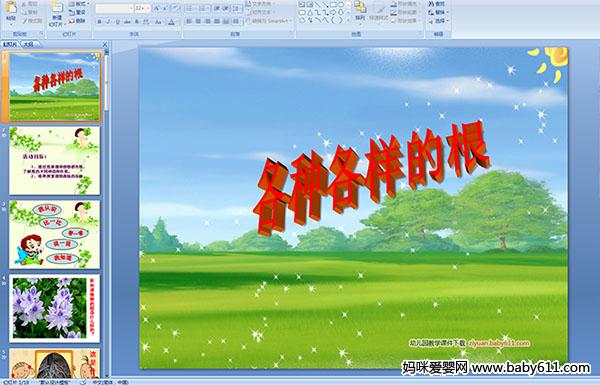The image size is (600, 385).
Task: Select the oval shape in shapes gallery
Action: pos(341,5)
